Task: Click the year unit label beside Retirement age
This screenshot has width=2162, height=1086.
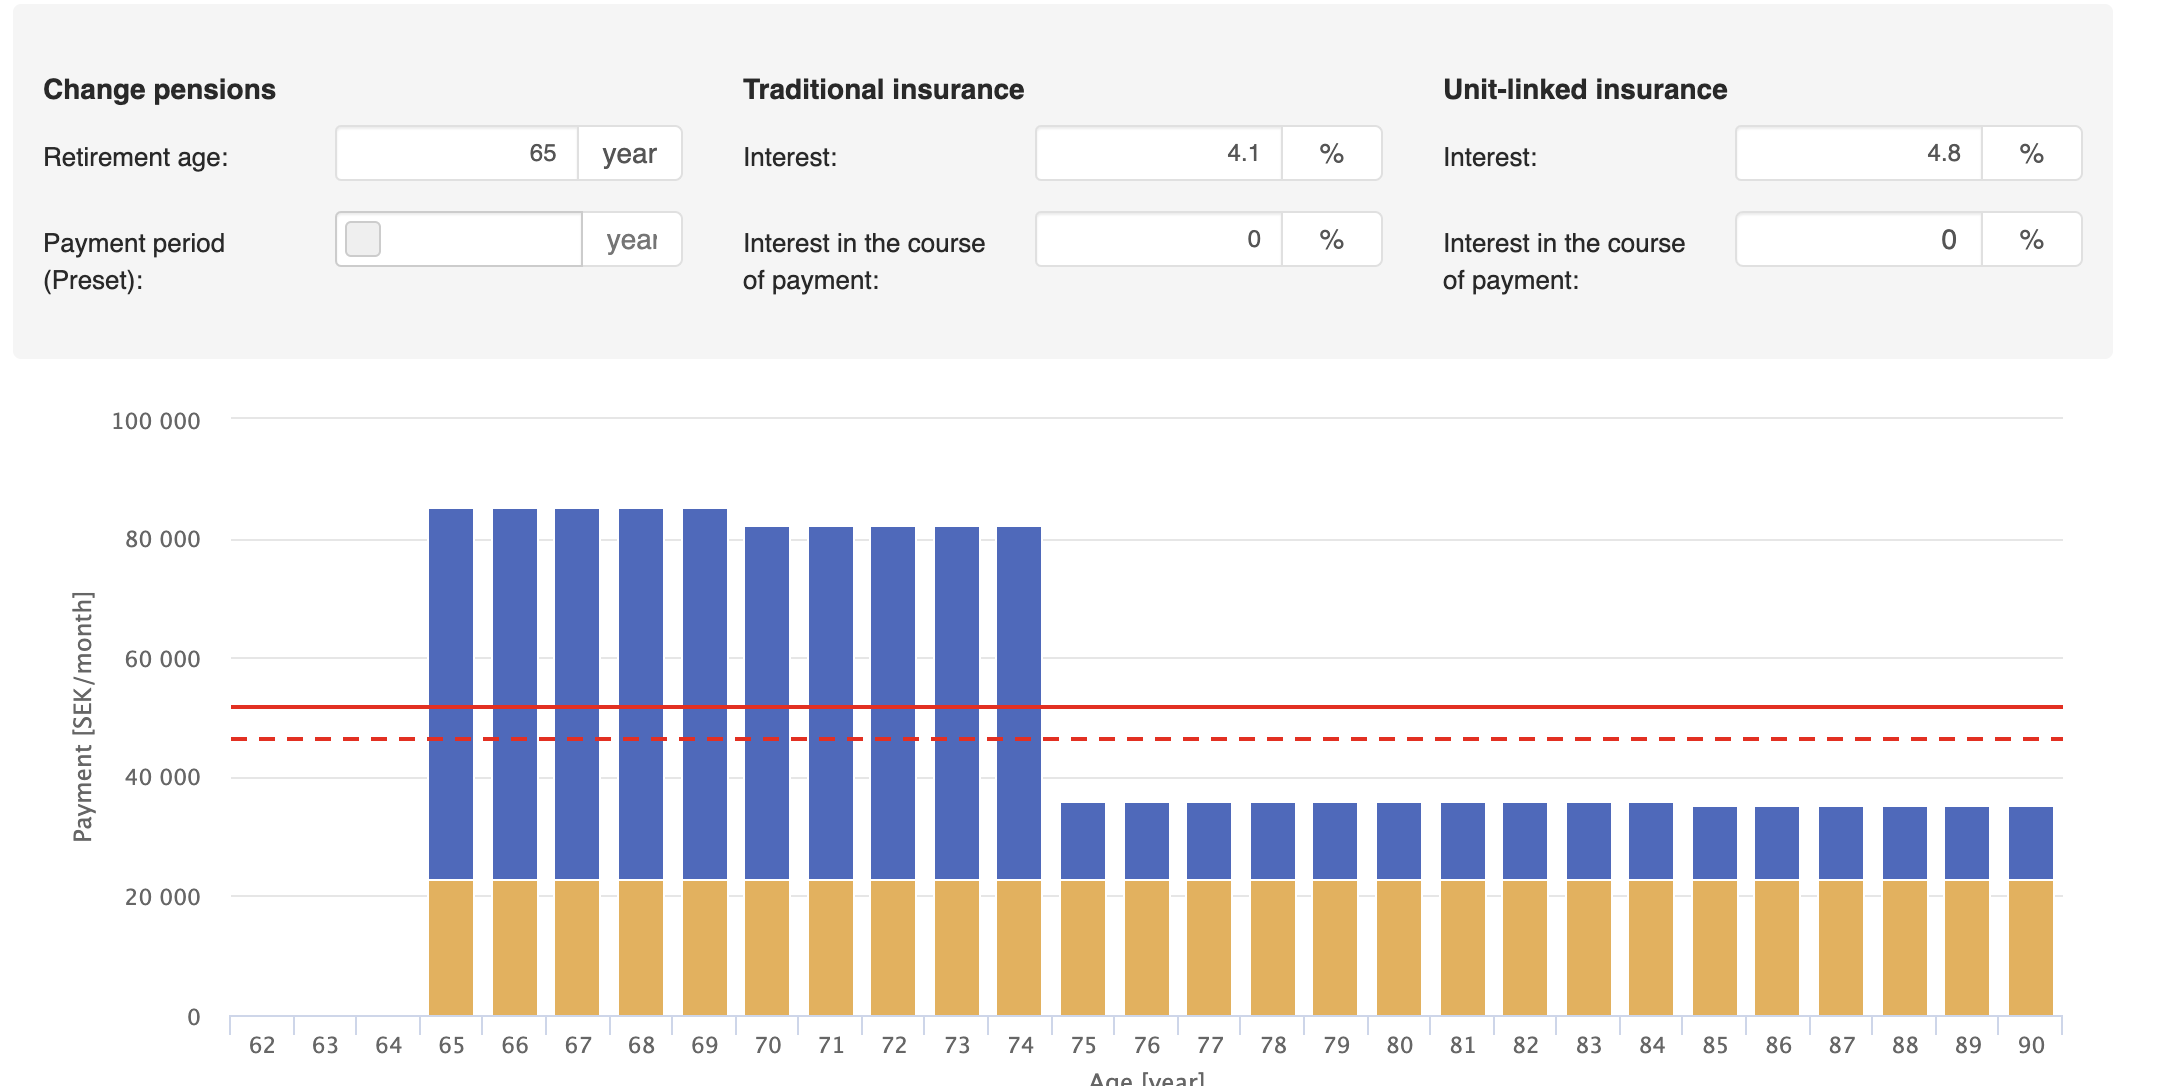Action: pyautogui.click(x=630, y=154)
